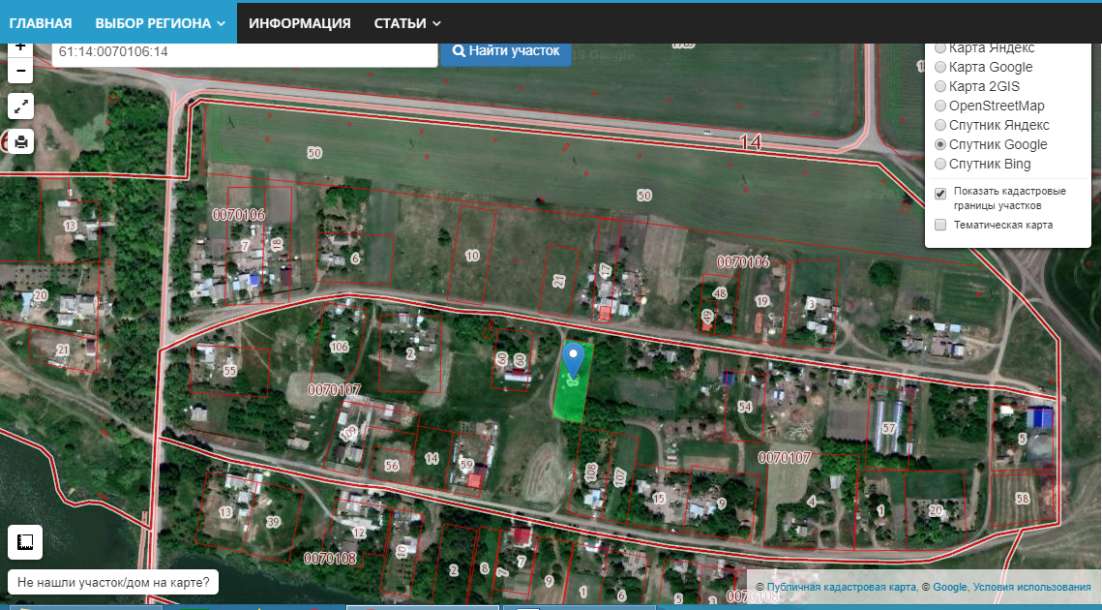Click Не нашли участок/дом на карте button
Screen dimensions: 1102x610
click(114, 581)
